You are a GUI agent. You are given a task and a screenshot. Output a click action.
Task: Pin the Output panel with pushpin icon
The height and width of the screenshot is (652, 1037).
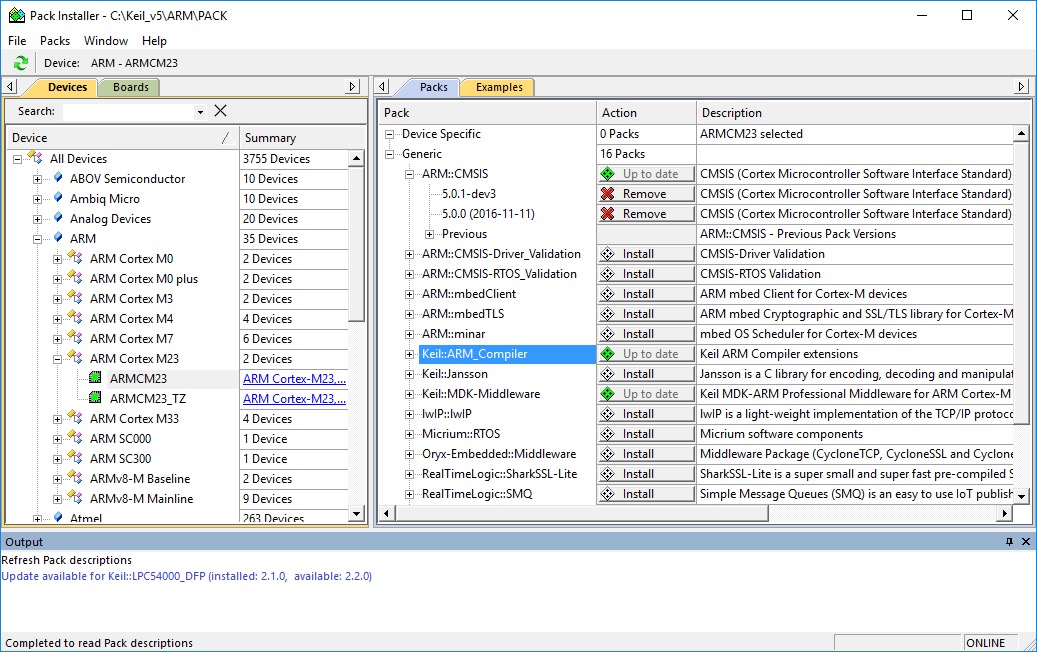(x=1009, y=542)
